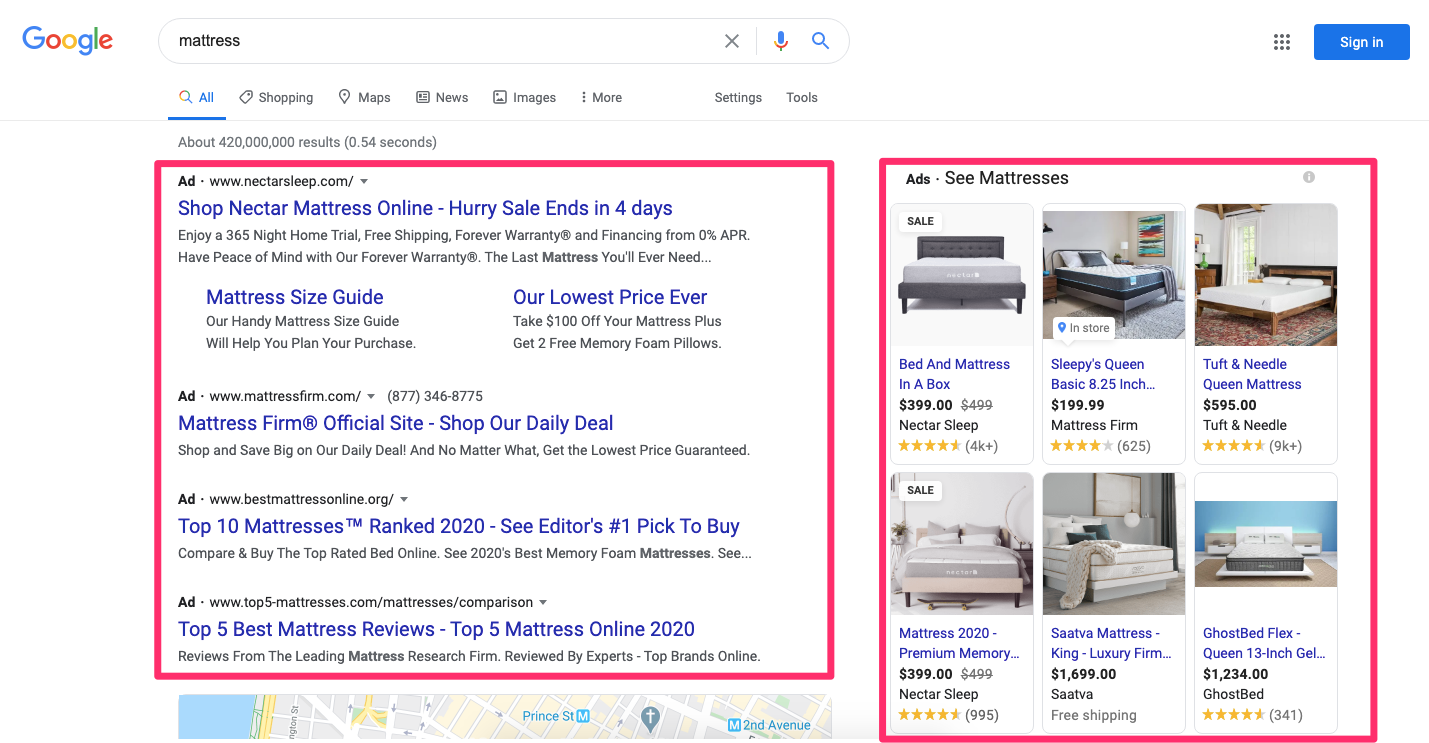1429x743 pixels.
Task: Open Top 10 Mattresses Ranked 2020 link
Action: (x=459, y=526)
